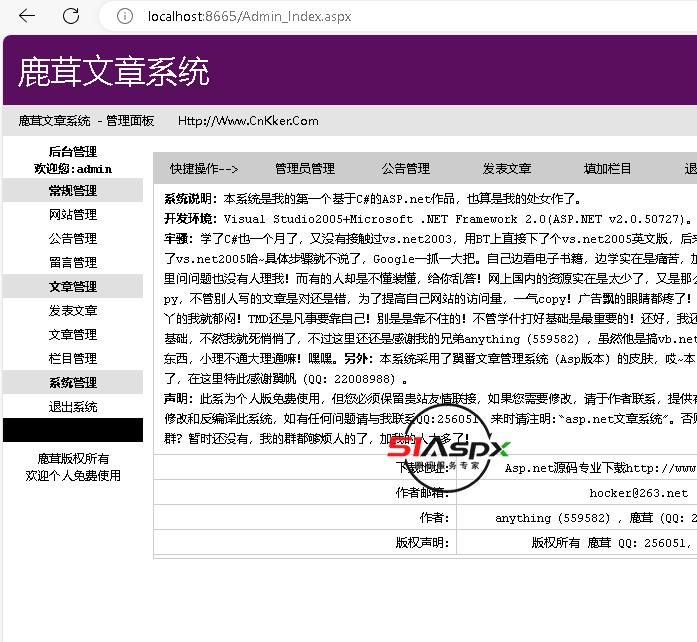The width and height of the screenshot is (697, 642).
Task: Open 栏目管理 in the sidebar
Action: 73,359
